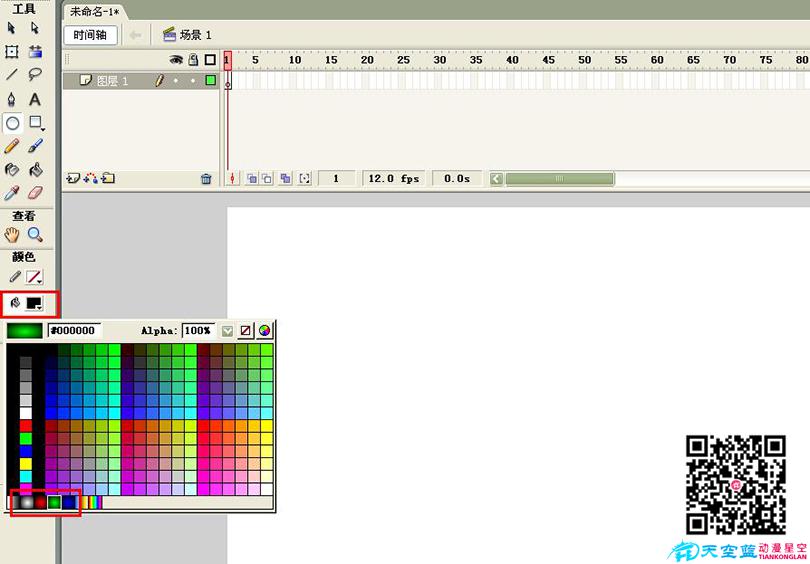Click the 0.0s elapsed time display
810x564 pixels.
point(457,179)
